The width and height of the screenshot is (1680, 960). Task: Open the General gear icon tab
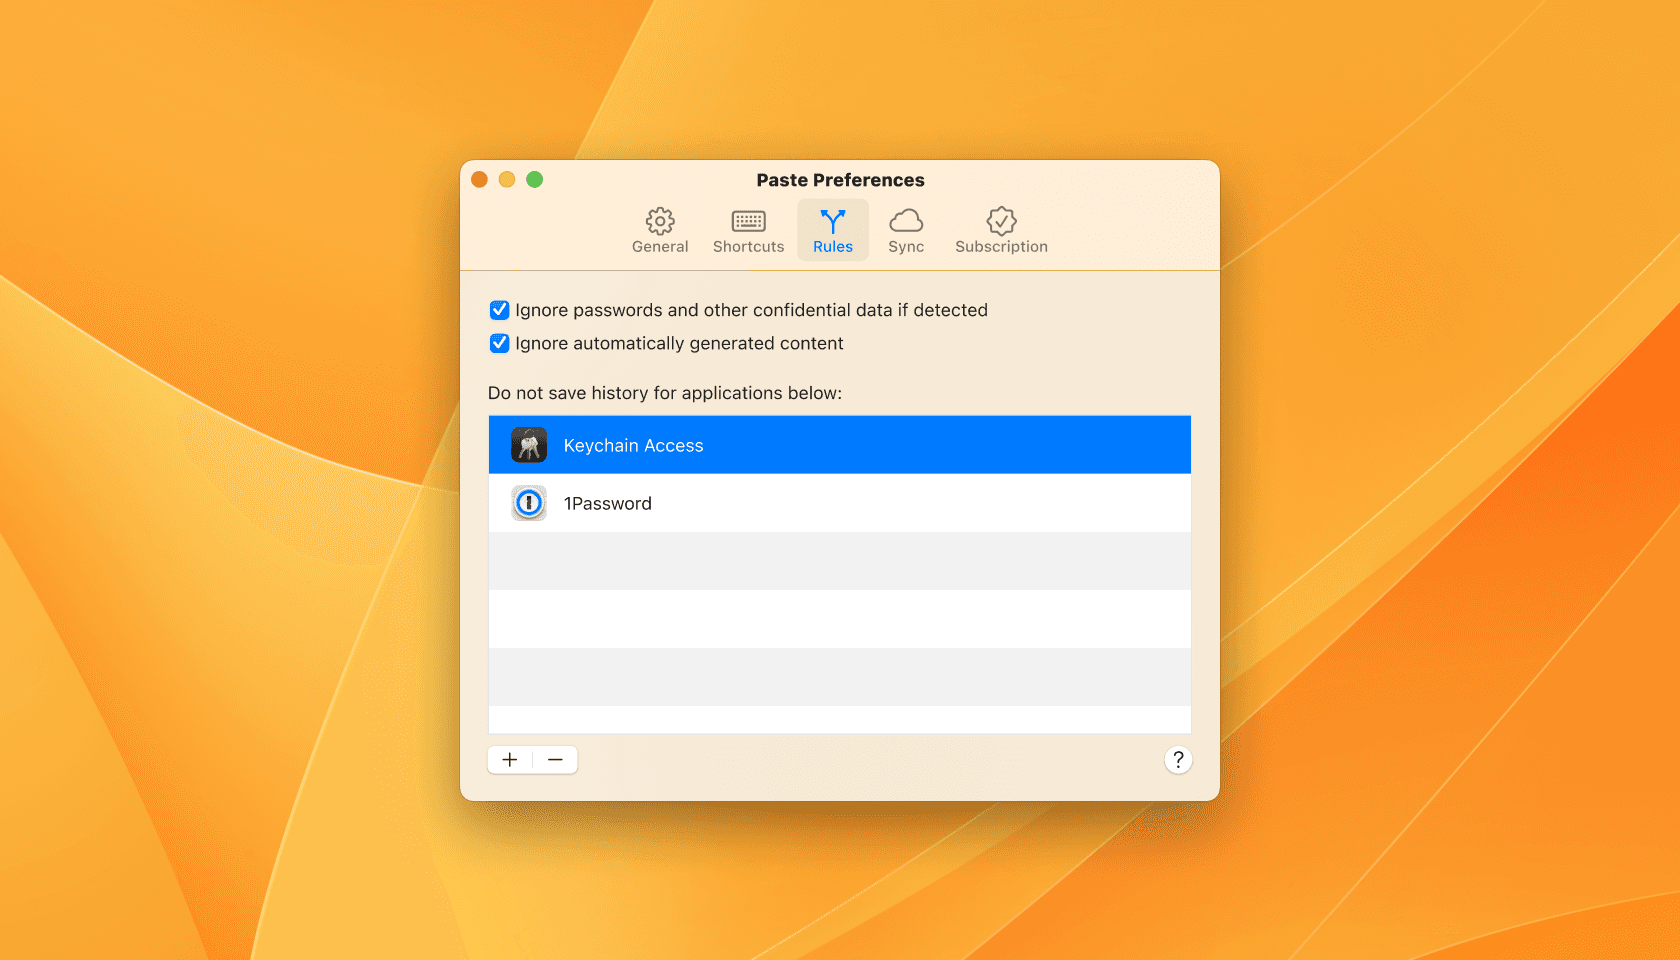point(660,230)
